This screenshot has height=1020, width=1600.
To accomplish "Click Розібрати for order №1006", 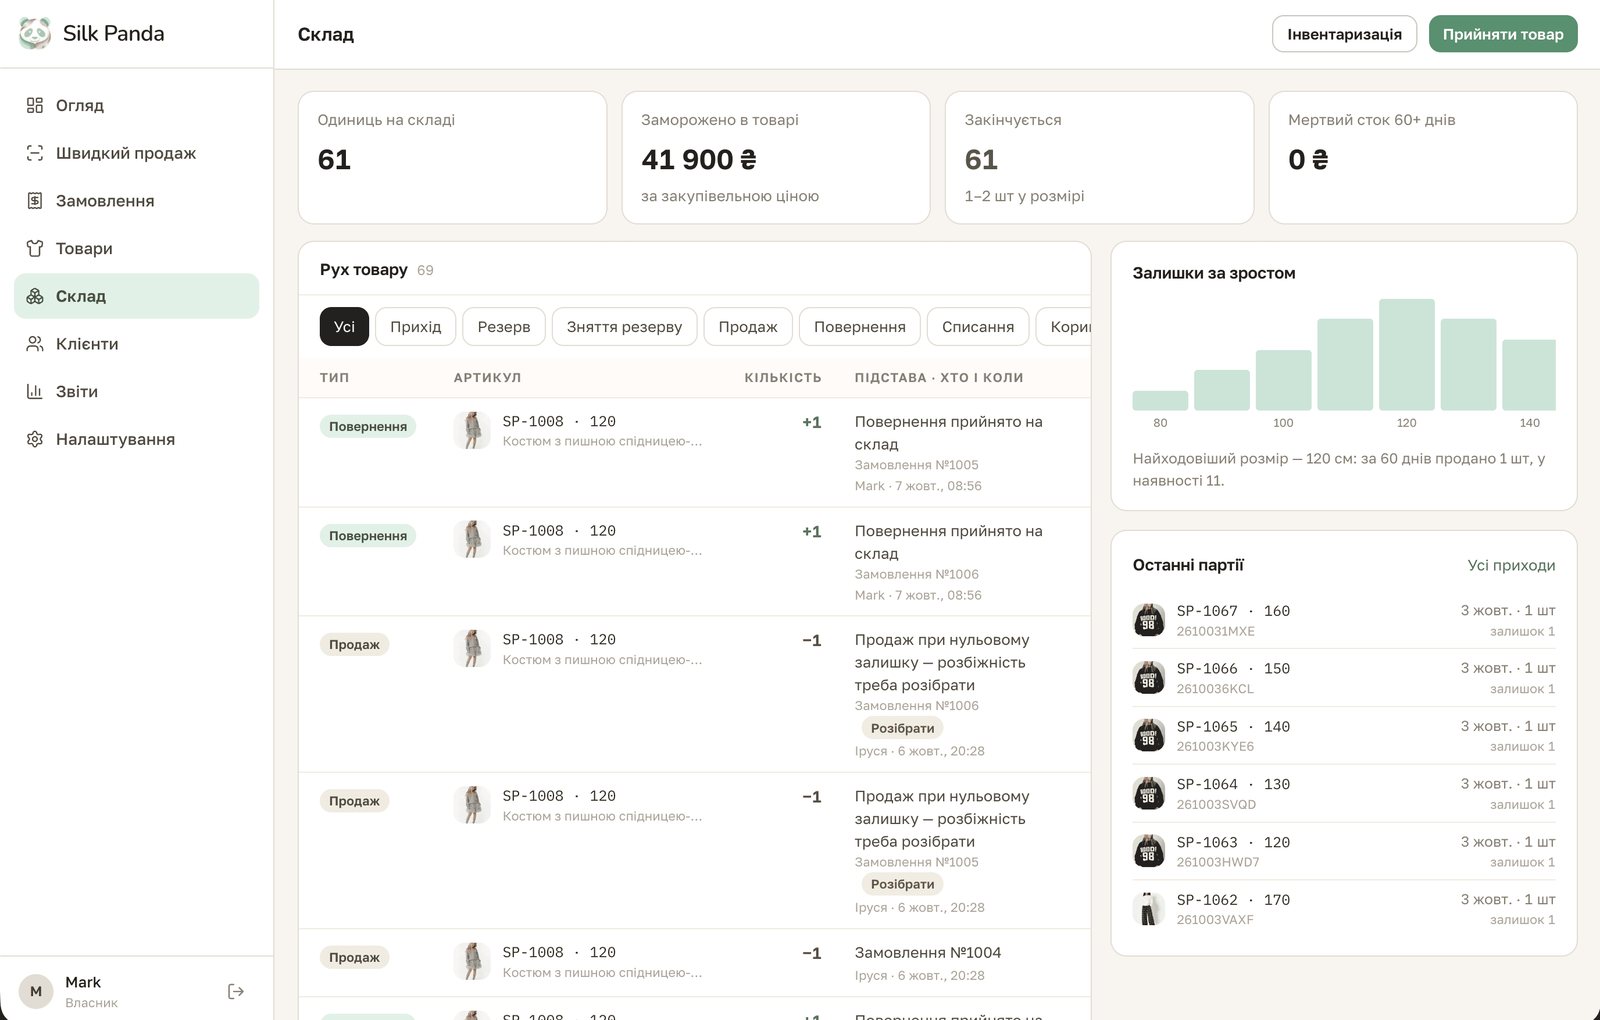I will [902, 728].
